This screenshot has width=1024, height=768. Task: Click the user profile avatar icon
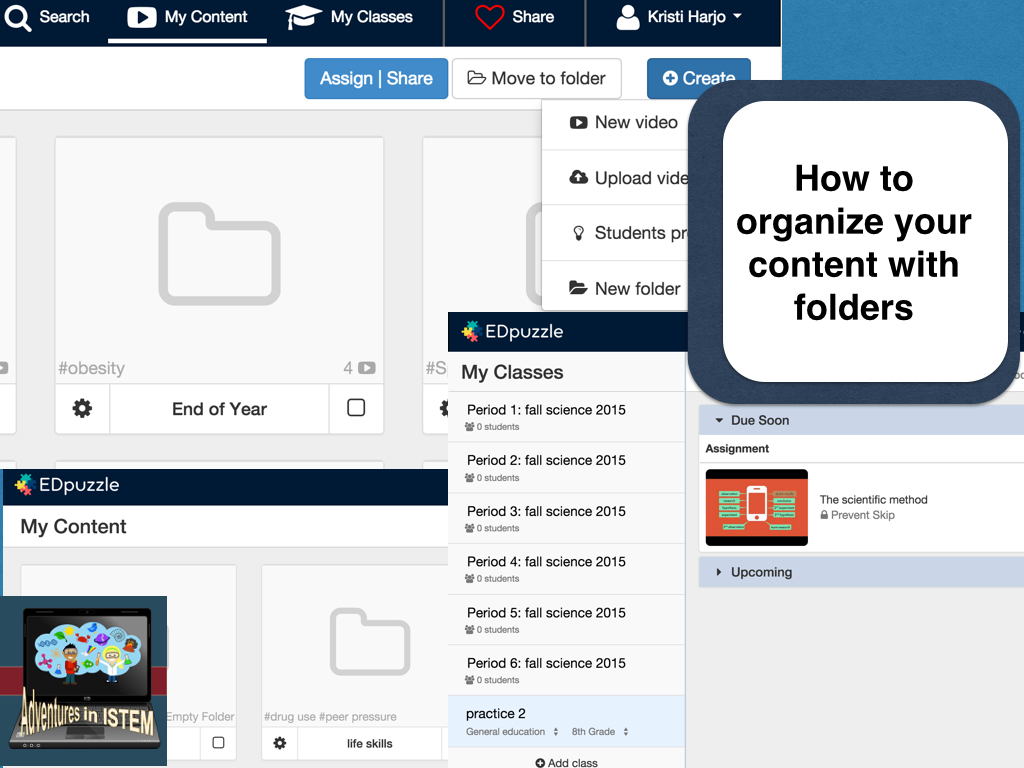coord(628,18)
